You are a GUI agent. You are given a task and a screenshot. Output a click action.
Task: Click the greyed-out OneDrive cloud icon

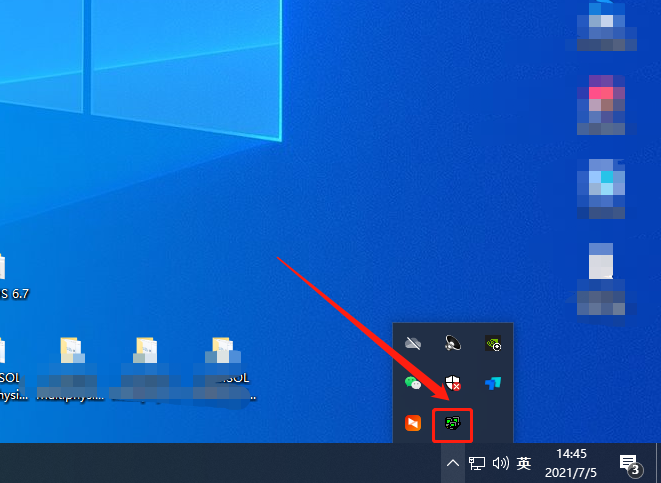(x=413, y=343)
